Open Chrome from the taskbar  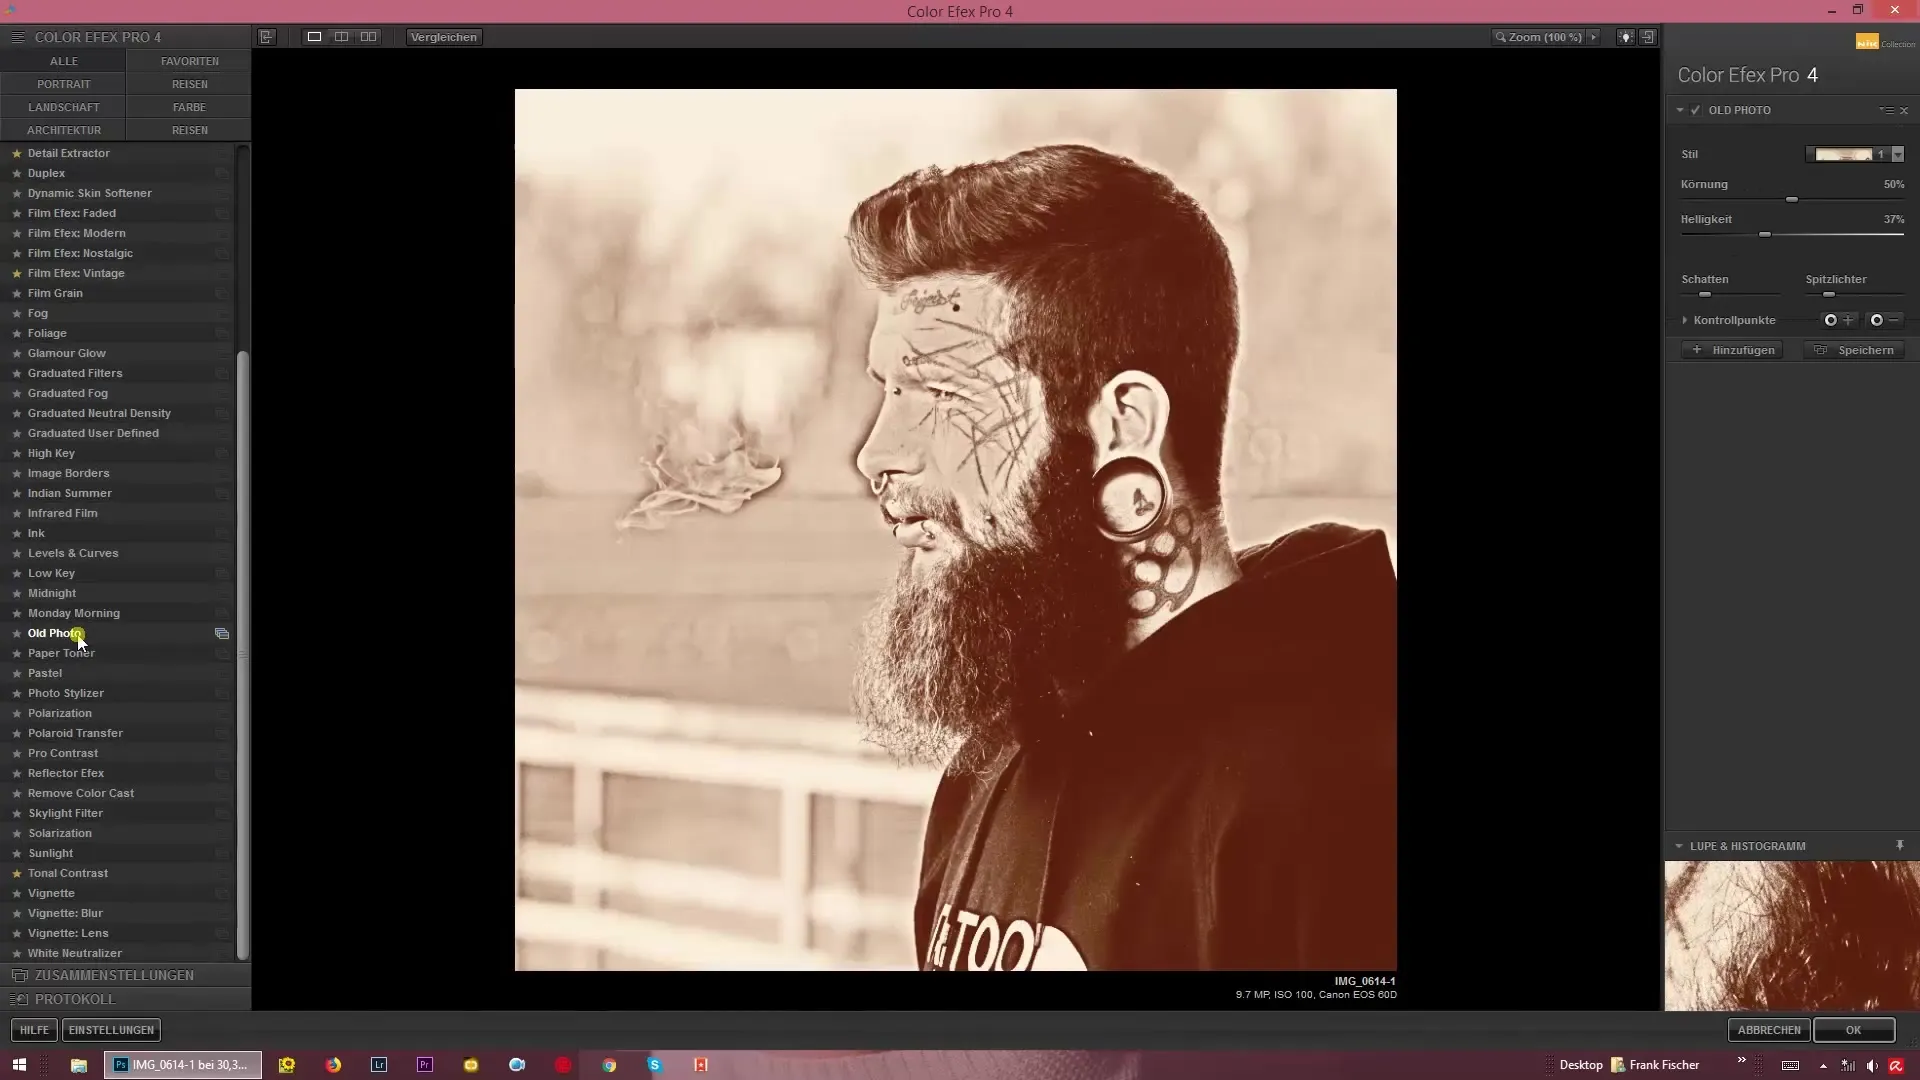tap(609, 1065)
